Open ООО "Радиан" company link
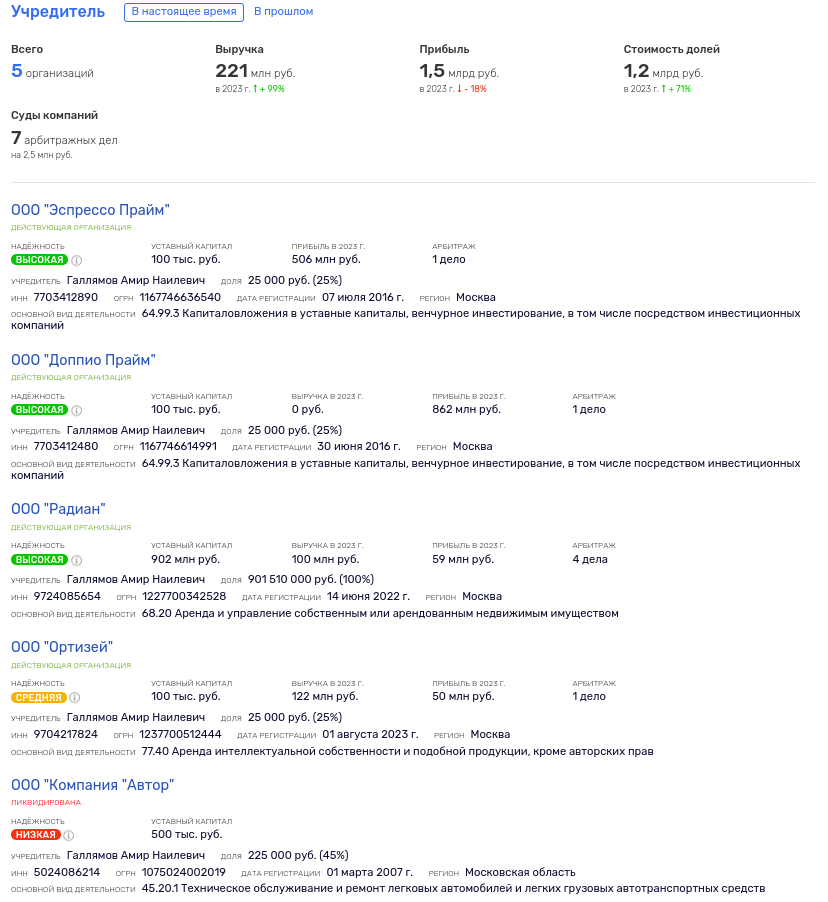The width and height of the screenshot is (828, 902). [x=58, y=509]
